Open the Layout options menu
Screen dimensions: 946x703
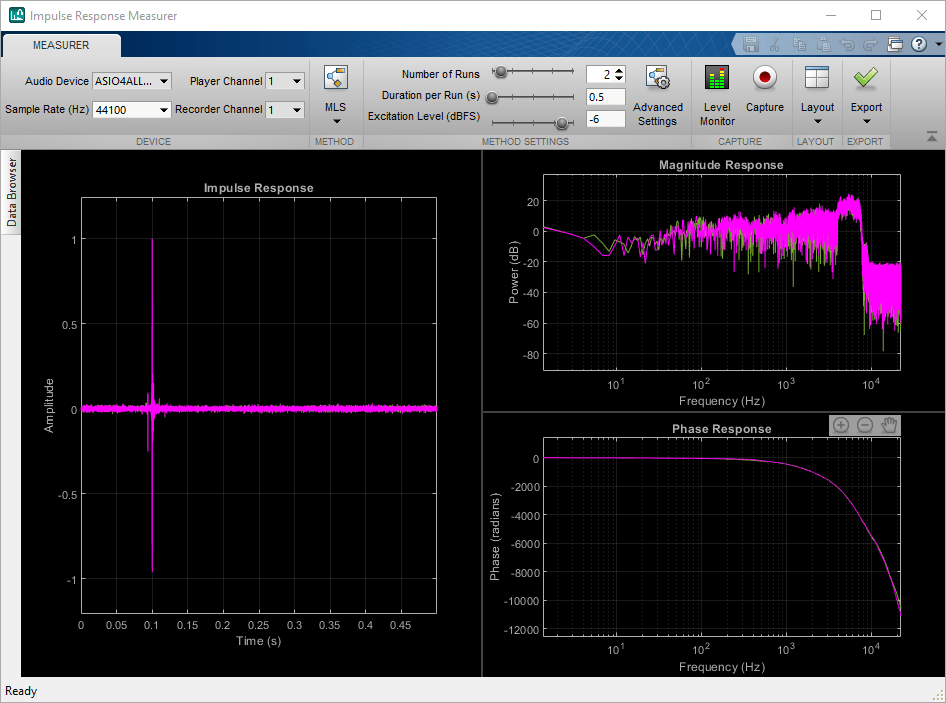tap(817, 107)
